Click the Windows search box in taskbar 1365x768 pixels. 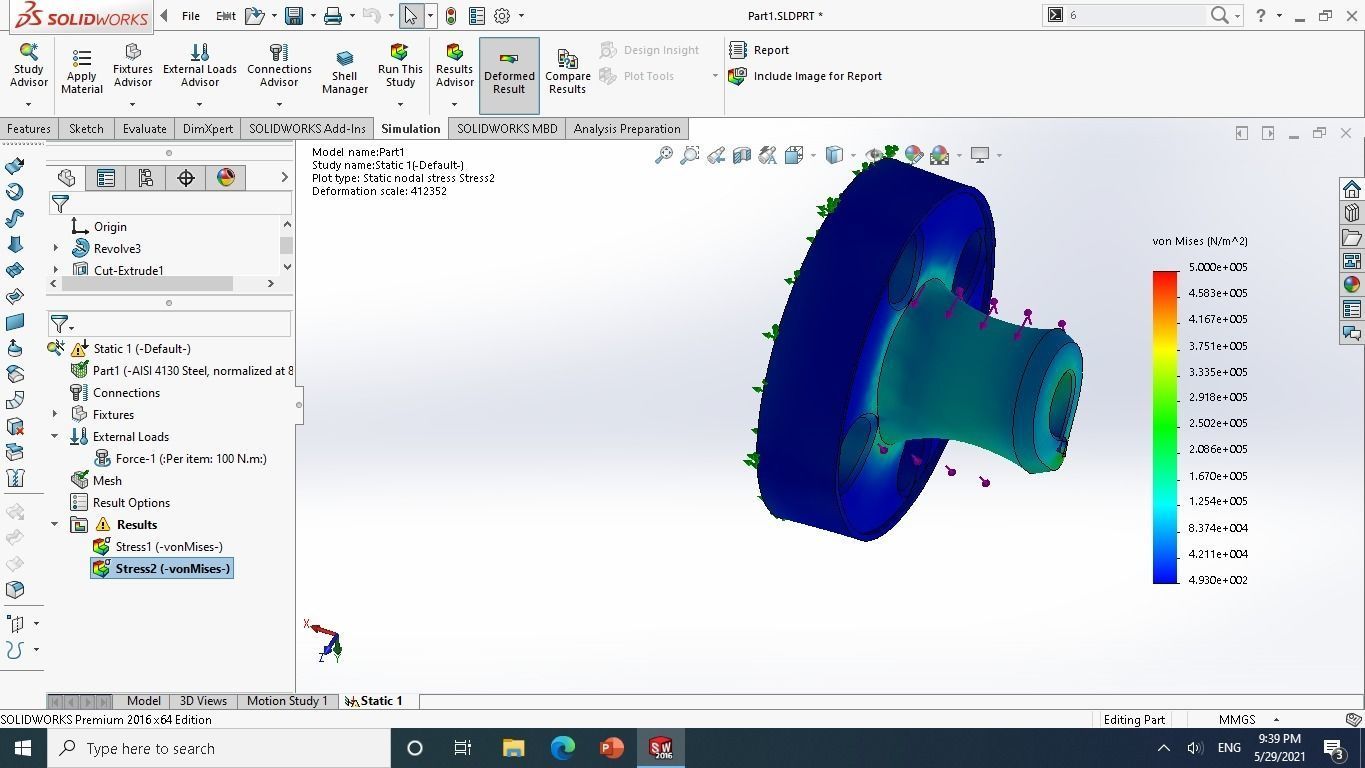(x=218, y=748)
